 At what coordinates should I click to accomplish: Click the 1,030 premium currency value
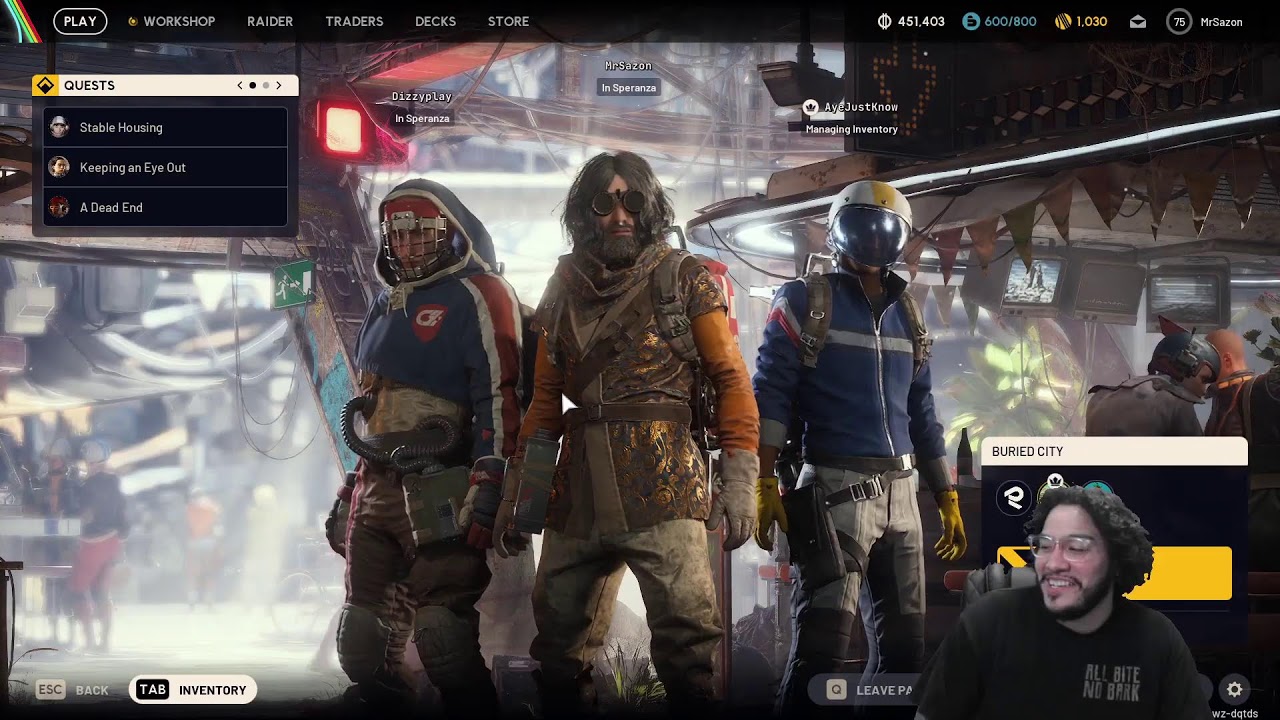tap(1091, 21)
